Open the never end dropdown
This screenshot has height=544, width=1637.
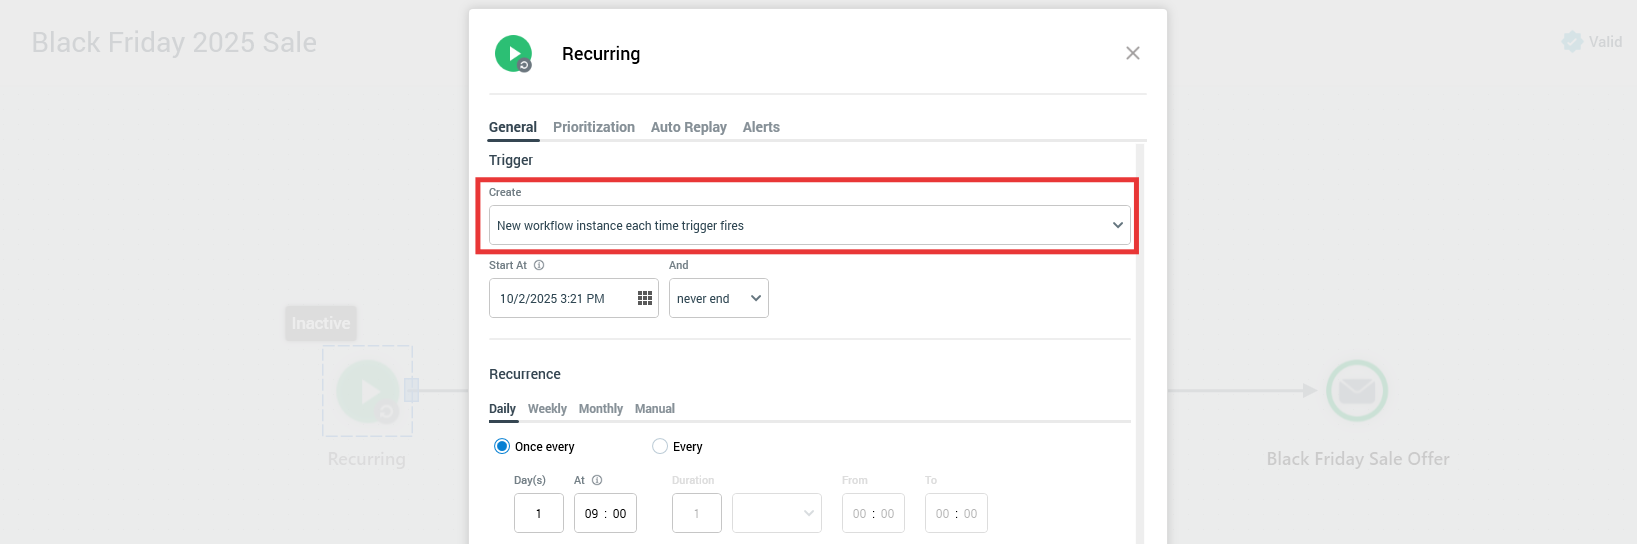click(x=718, y=298)
